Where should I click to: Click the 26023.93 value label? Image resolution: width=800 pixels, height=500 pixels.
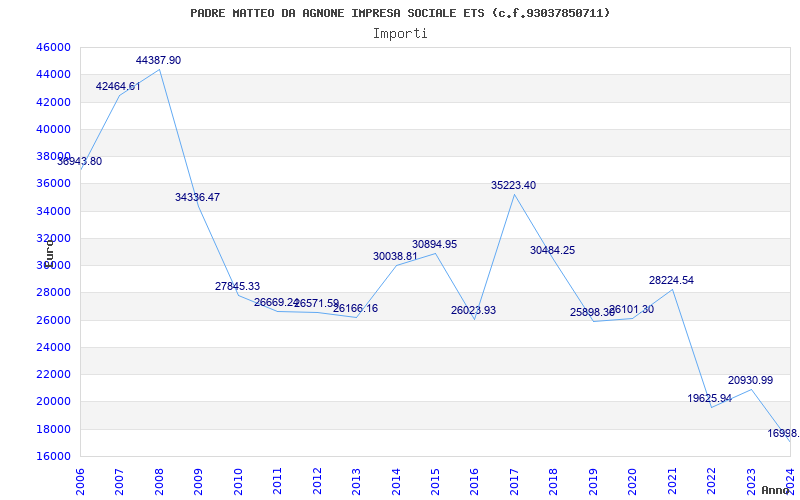click(x=473, y=311)
